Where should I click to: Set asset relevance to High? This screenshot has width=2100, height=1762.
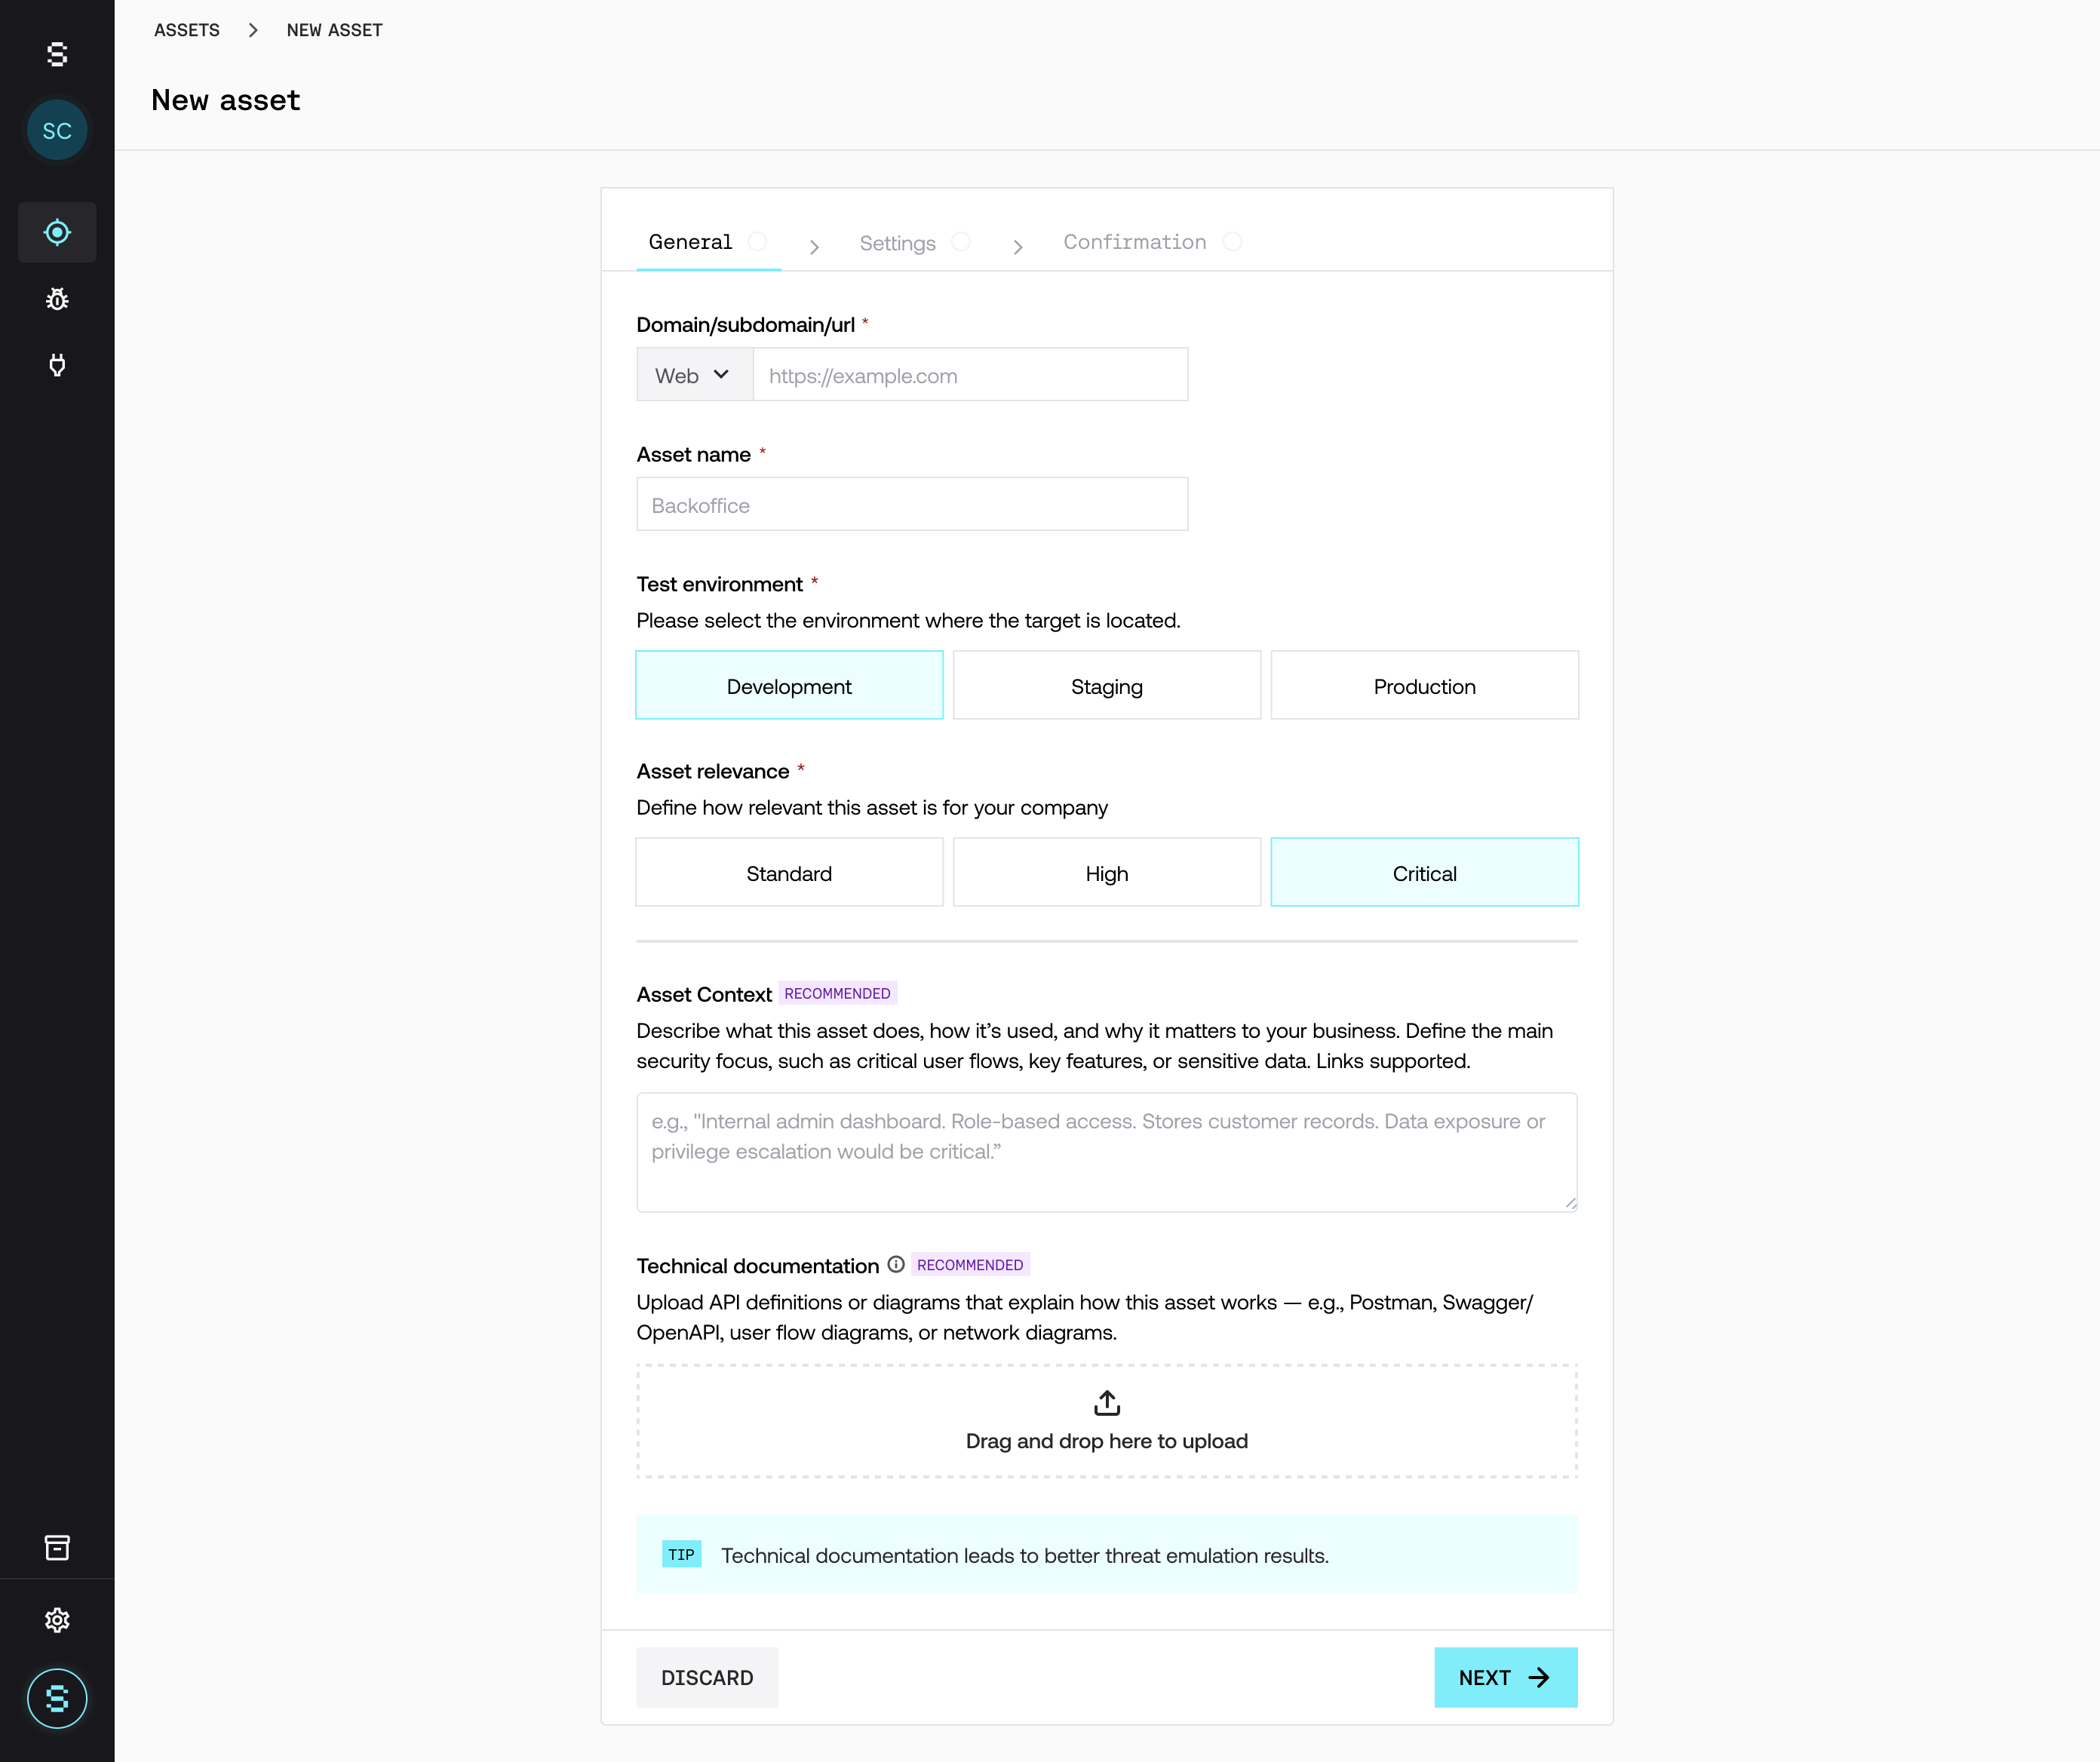tap(1106, 873)
